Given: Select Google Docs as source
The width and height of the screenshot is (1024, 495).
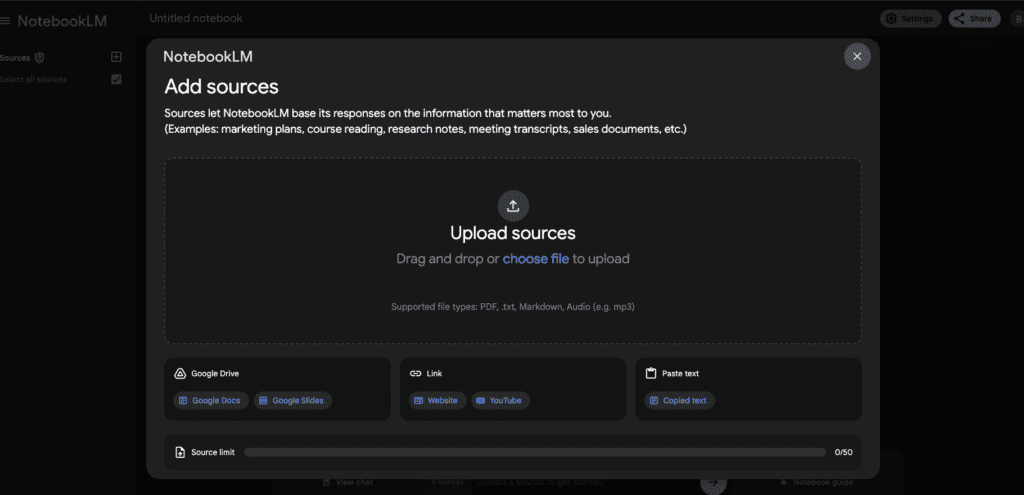Looking at the screenshot, I should pos(210,400).
